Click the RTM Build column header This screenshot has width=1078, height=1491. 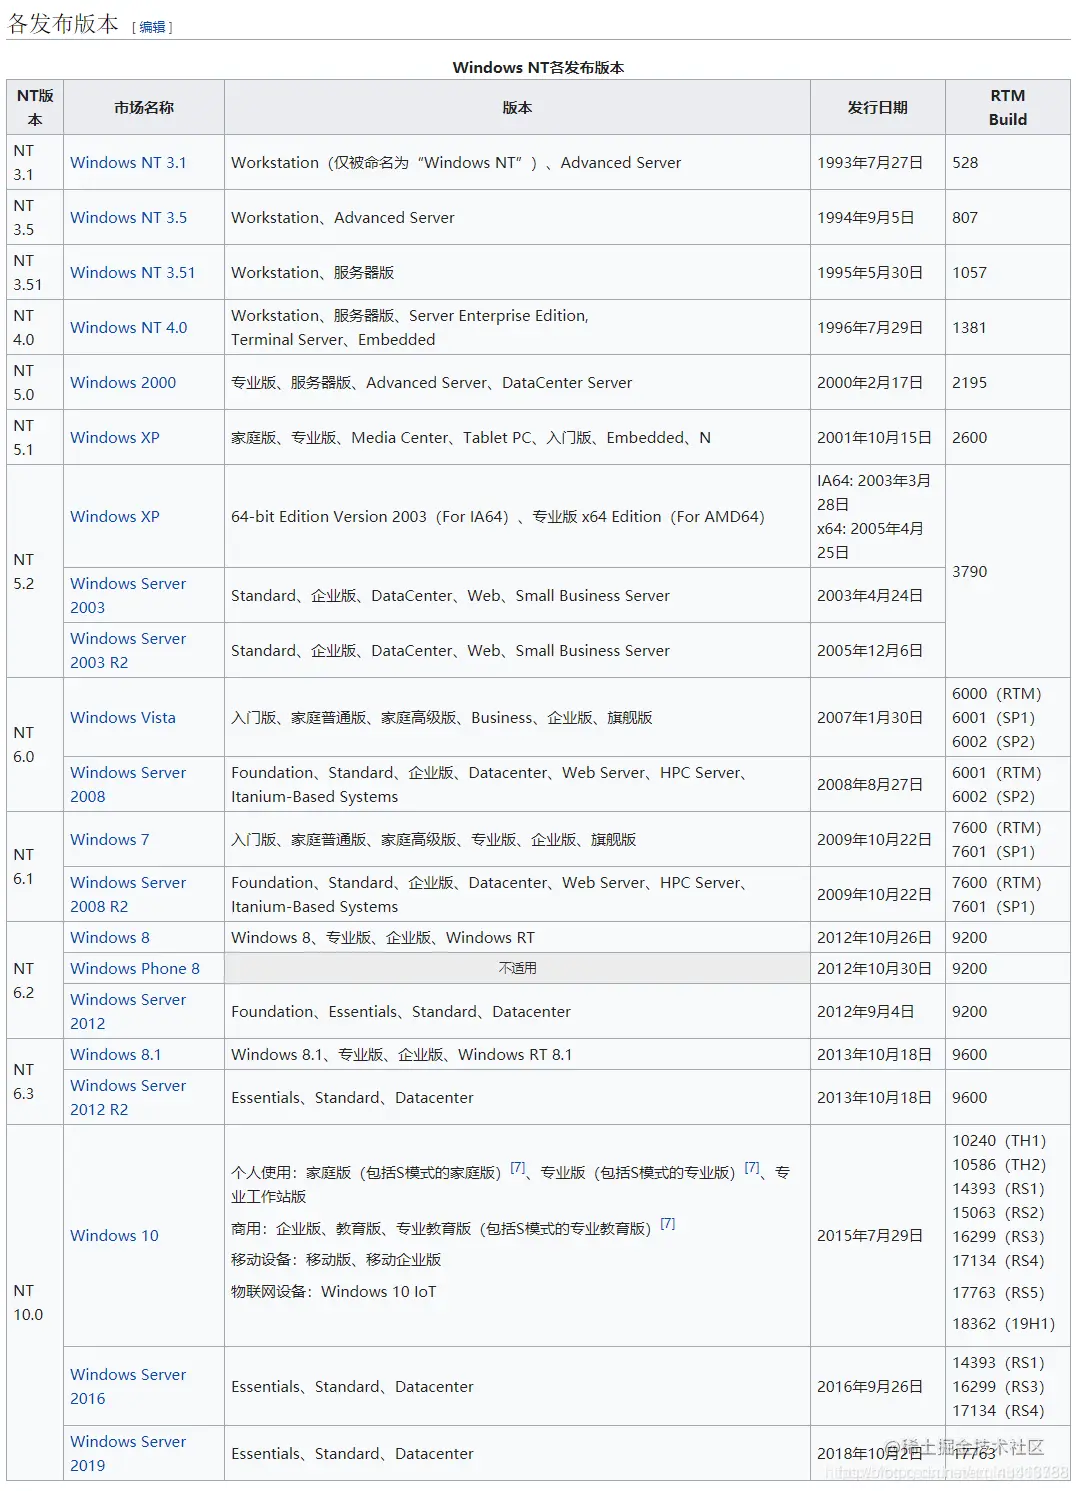coord(1008,107)
